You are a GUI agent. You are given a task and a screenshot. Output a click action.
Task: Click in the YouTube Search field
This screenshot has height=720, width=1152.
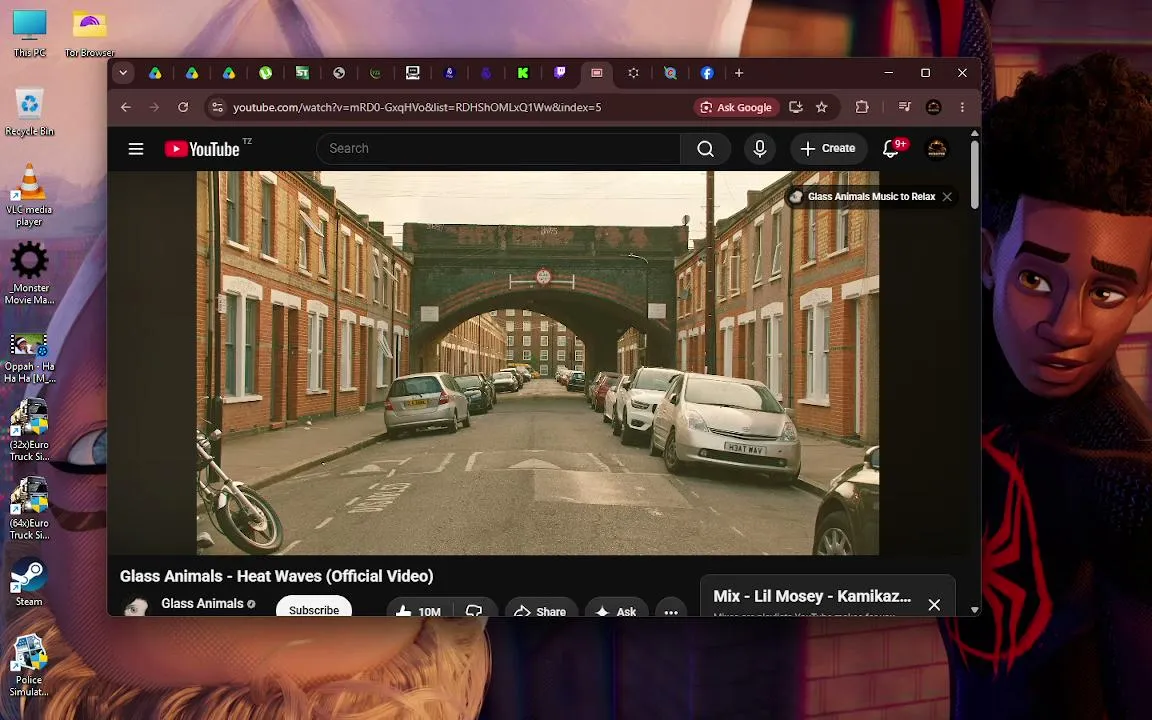point(498,149)
